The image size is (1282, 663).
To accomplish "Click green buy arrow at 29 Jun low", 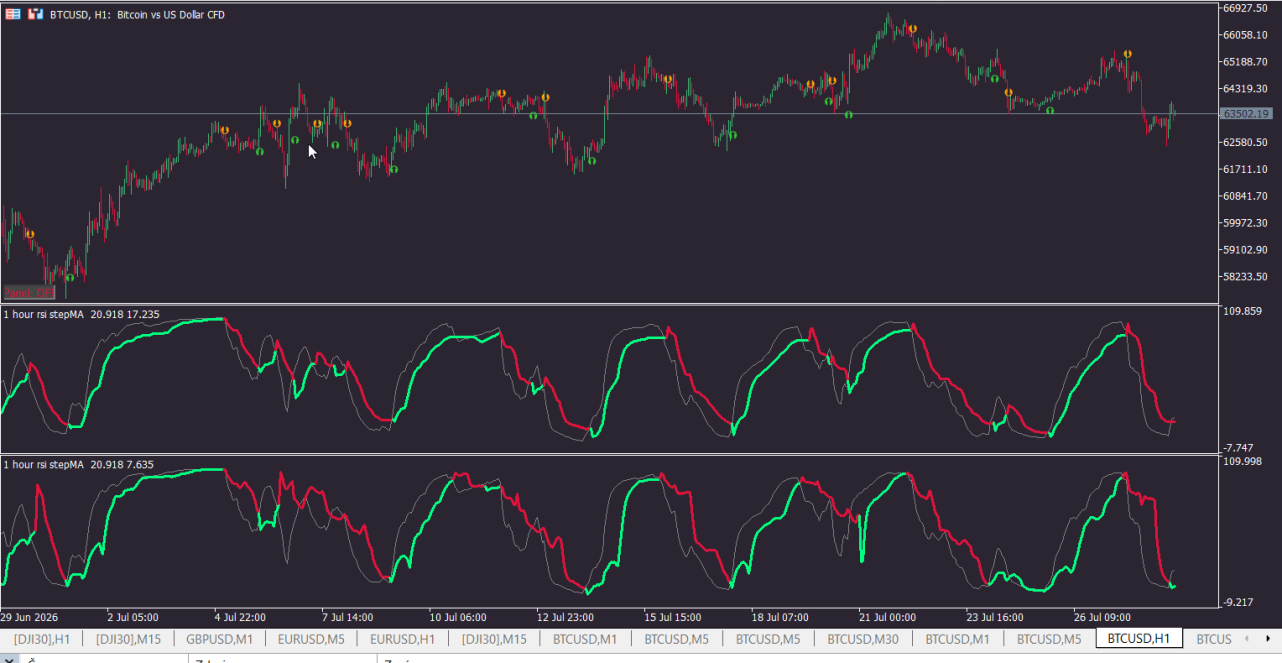I will click(69, 278).
